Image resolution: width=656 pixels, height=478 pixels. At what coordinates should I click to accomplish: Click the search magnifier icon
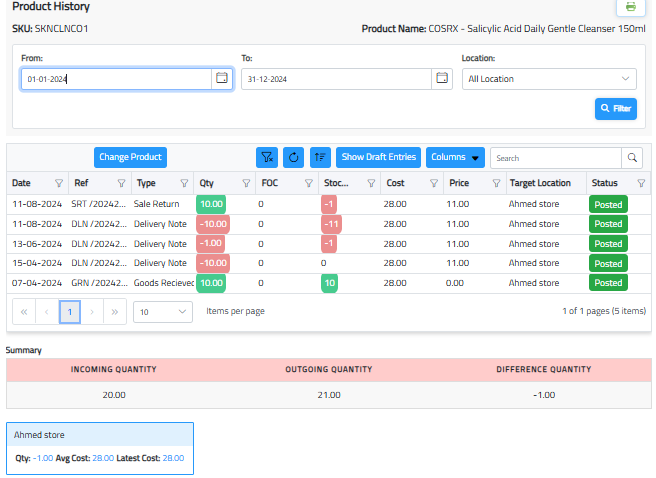[x=631, y=157]
